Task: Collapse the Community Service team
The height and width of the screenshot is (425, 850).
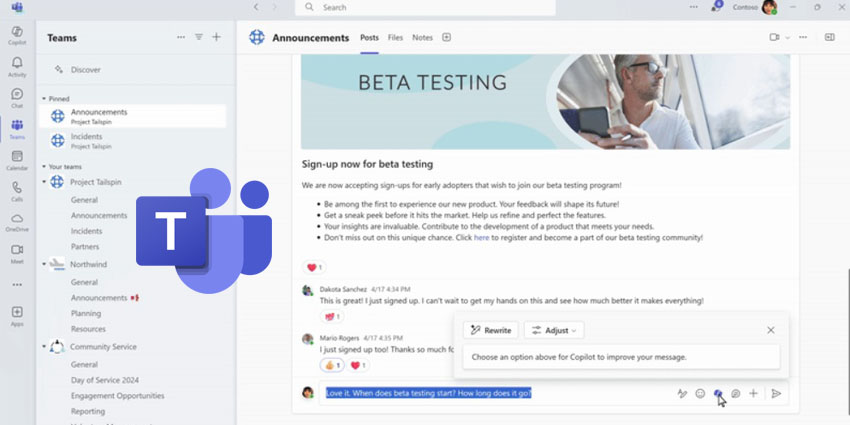Action: (x=44, y=346)
